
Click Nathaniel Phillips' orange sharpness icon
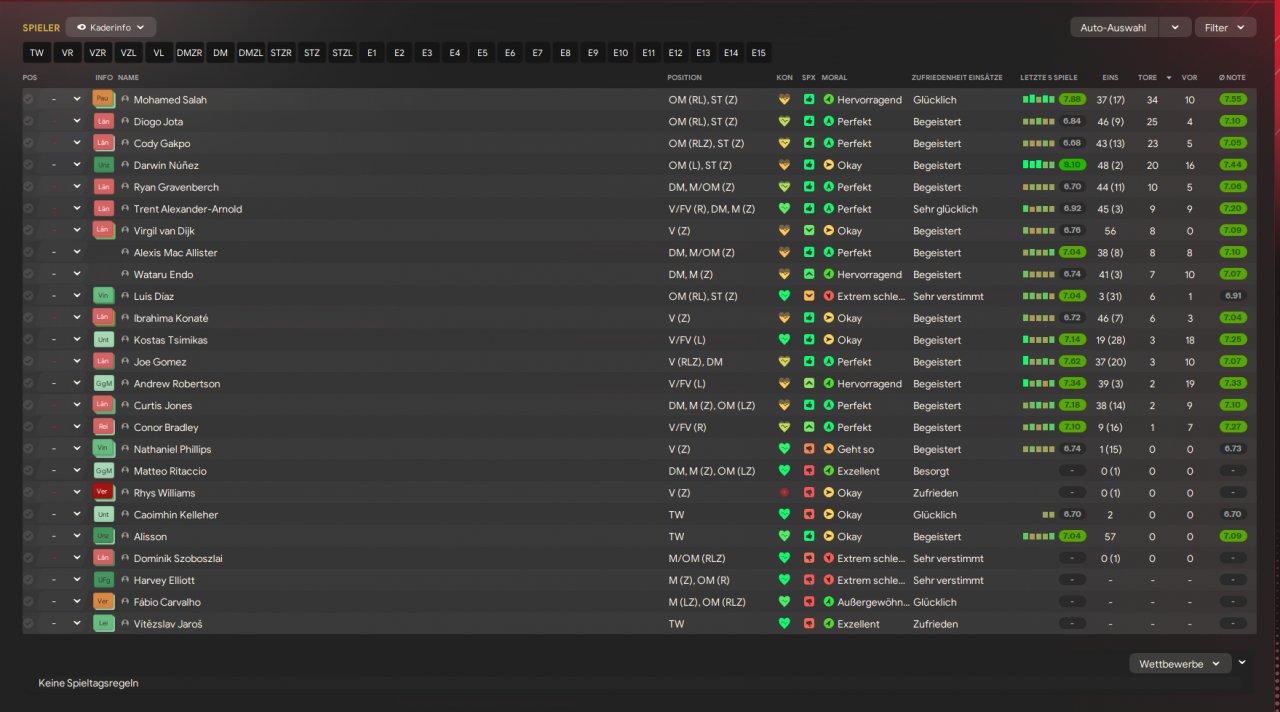point(808,449)
